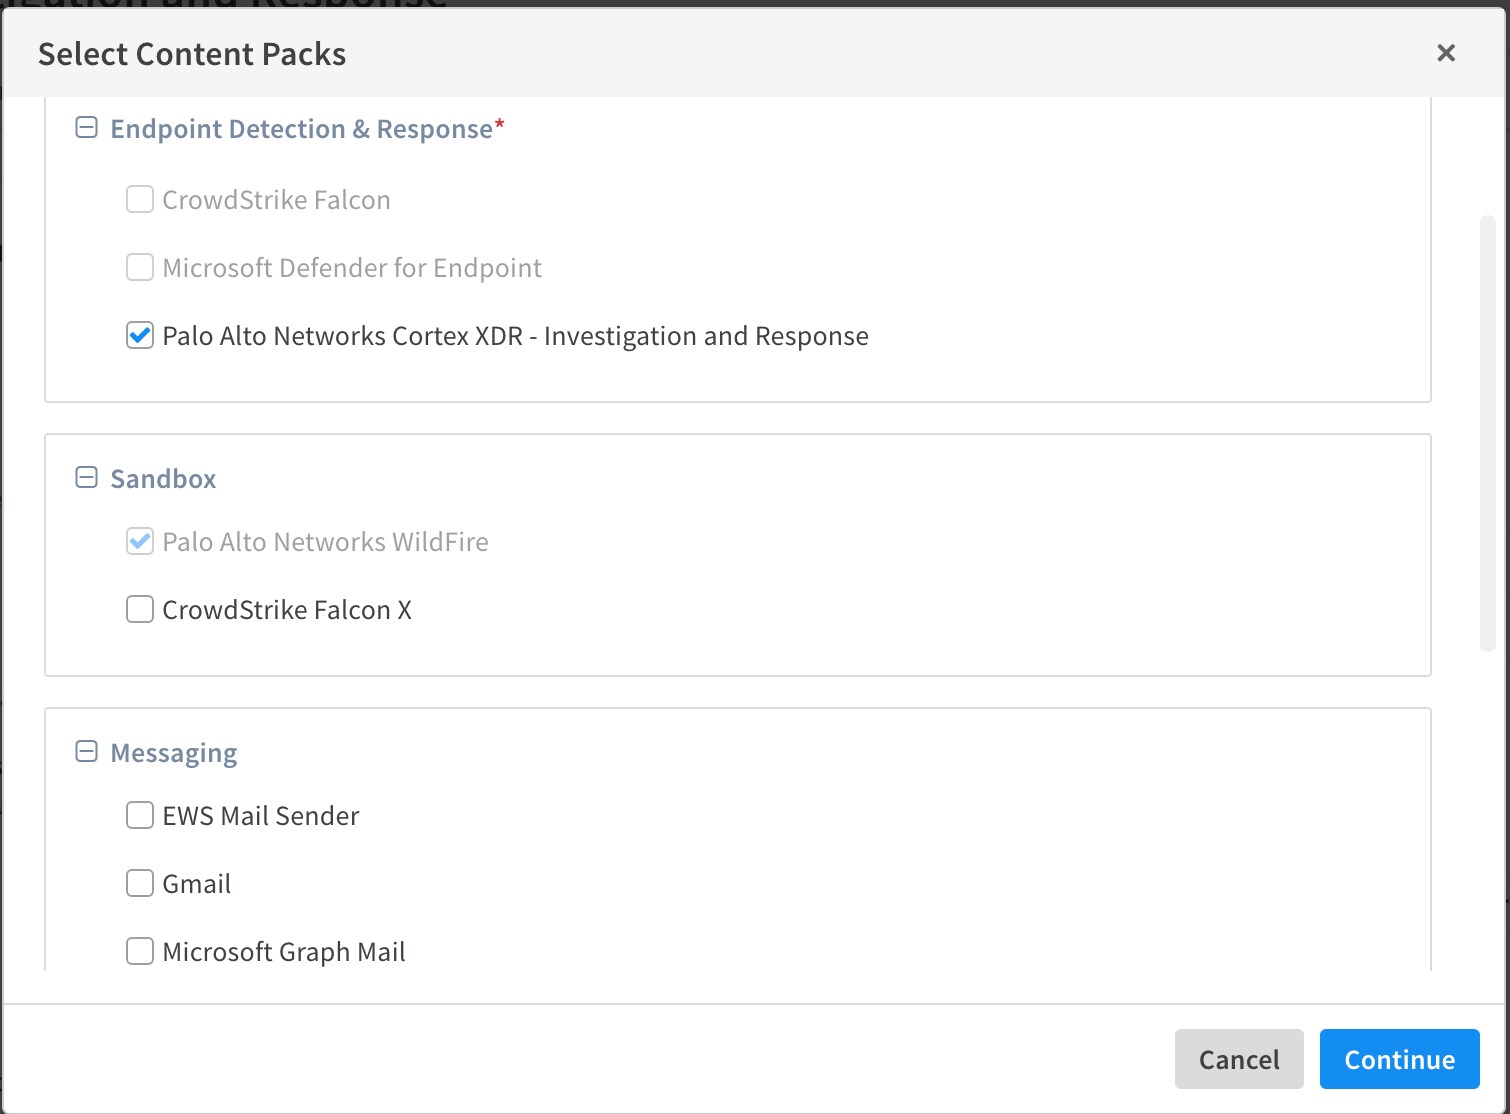Image resolution: width=1510 pixels, height=1114 pixels.
Task: Click the 'EWS Mail Sender' label
Action: pos(260,816)
